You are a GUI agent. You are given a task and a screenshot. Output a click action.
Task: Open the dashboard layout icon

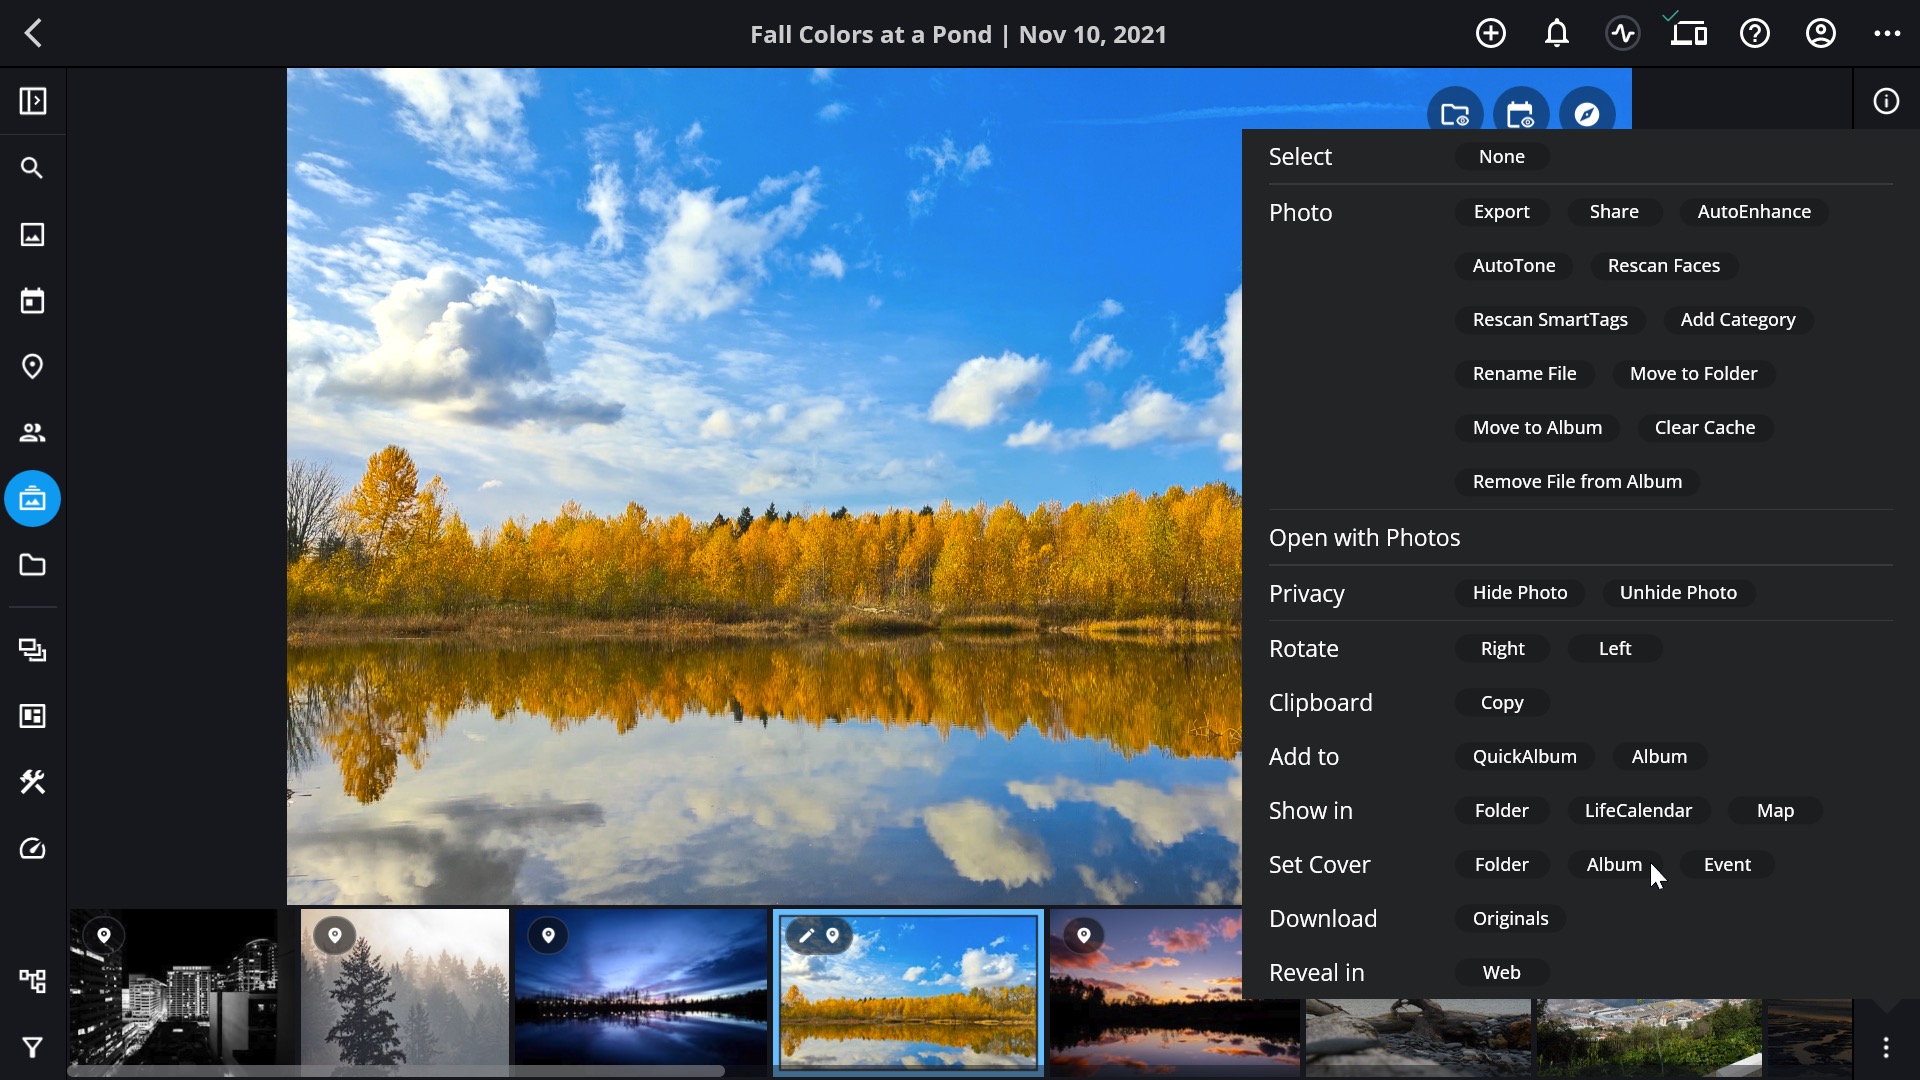click(x=33, y=716)
